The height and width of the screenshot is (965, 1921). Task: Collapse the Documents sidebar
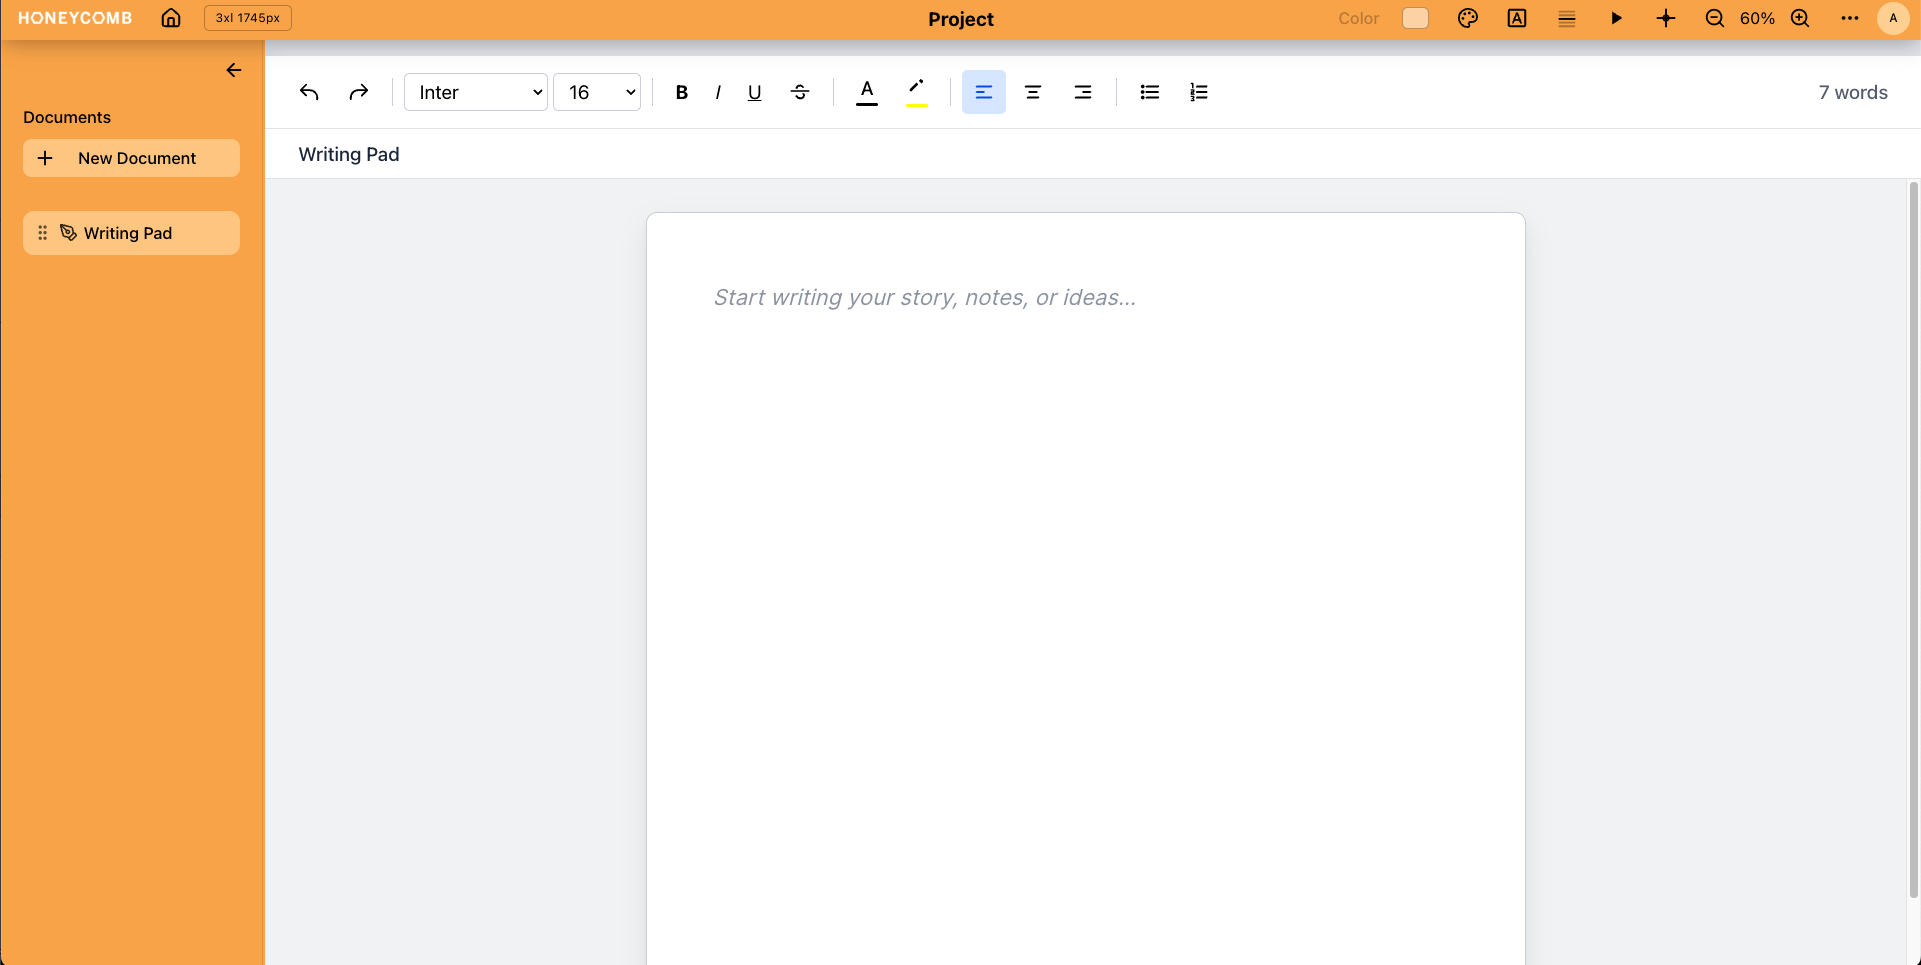(x=234, y=70)
